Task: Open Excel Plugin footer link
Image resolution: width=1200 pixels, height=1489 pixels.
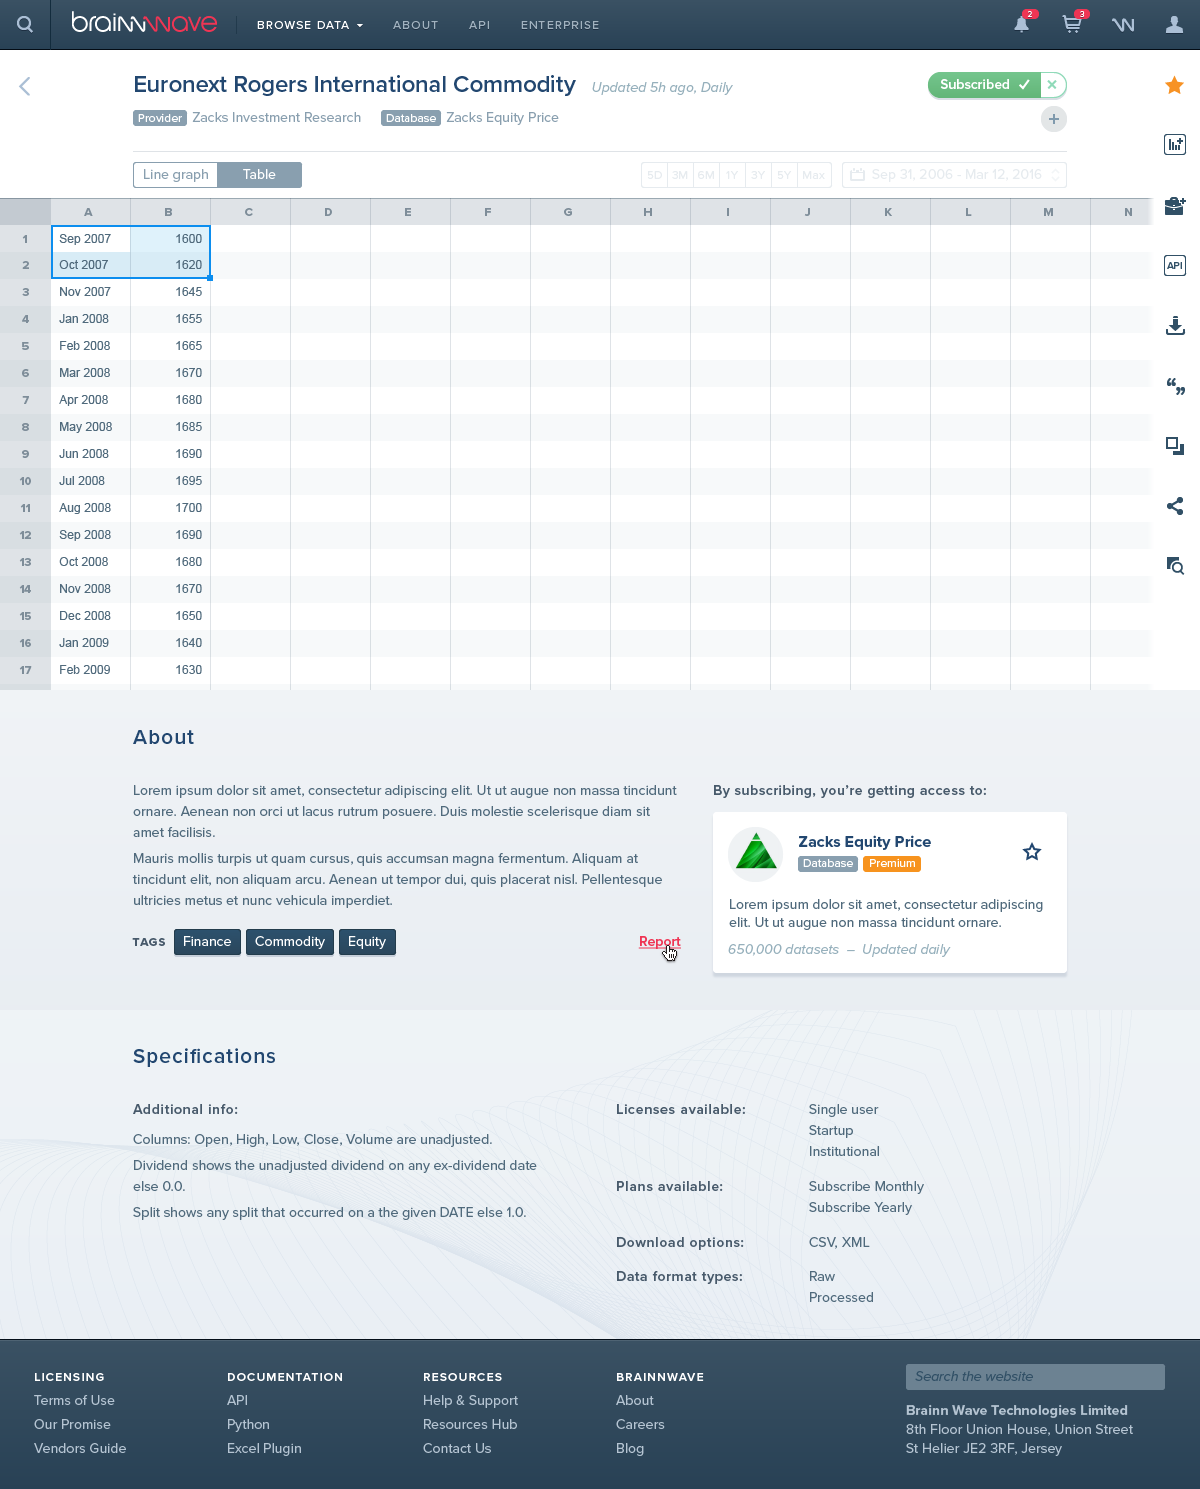Action: point(264,1449)
